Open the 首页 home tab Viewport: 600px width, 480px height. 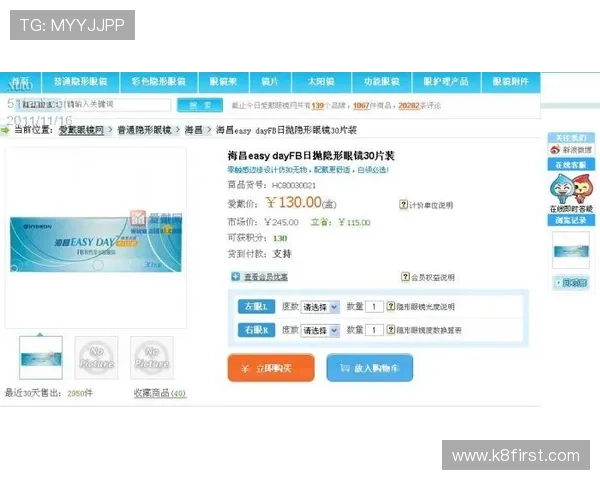coord(21,82)
